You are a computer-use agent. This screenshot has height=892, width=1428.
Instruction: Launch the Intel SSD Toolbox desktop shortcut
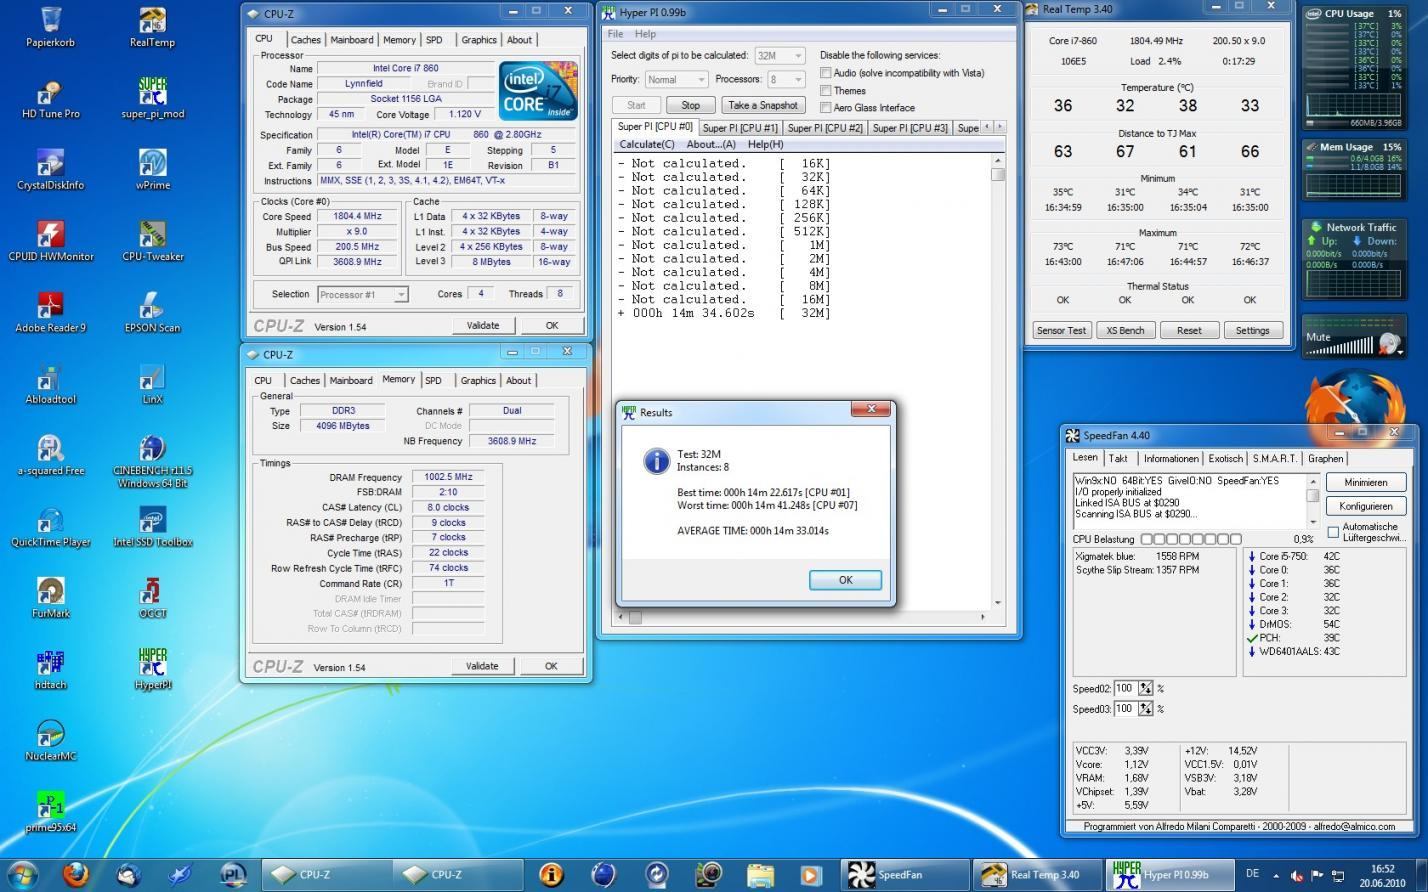(152, 526)
